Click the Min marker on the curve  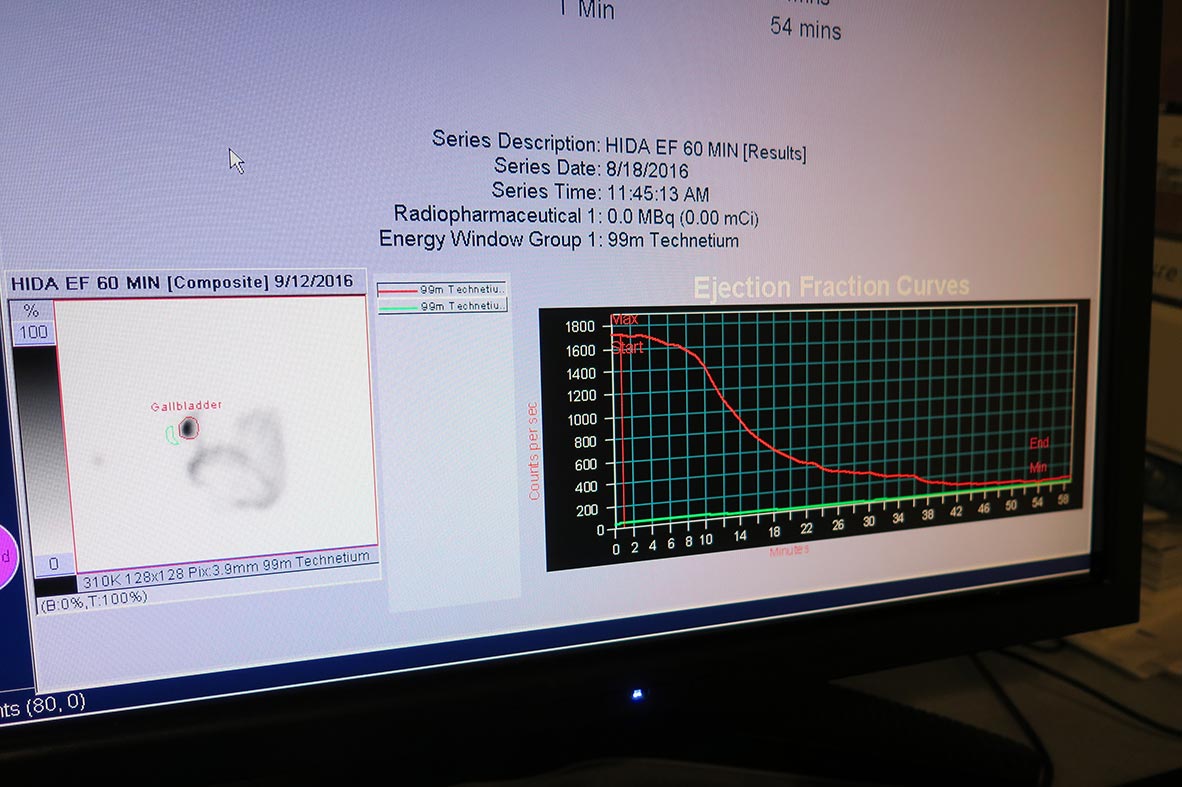pyautogui.click(x=1039, y=467)
